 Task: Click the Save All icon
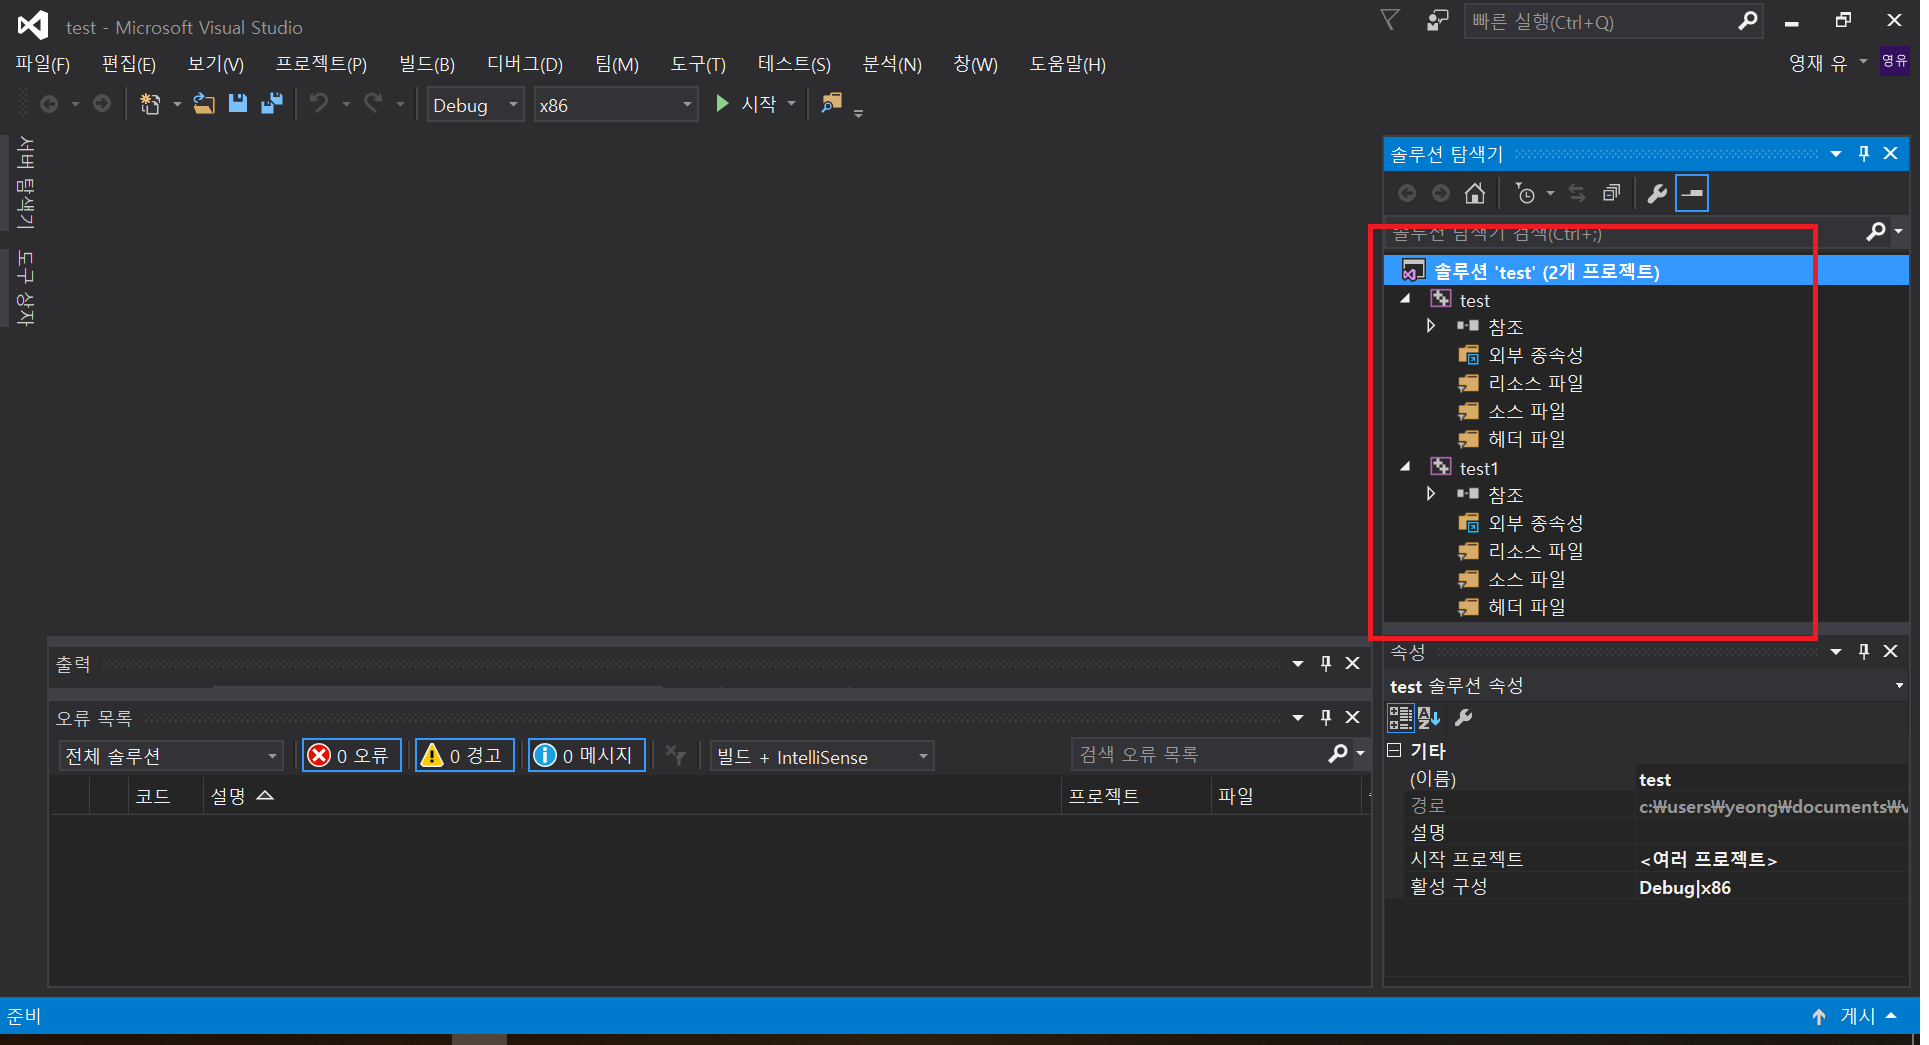coord(271,104)
